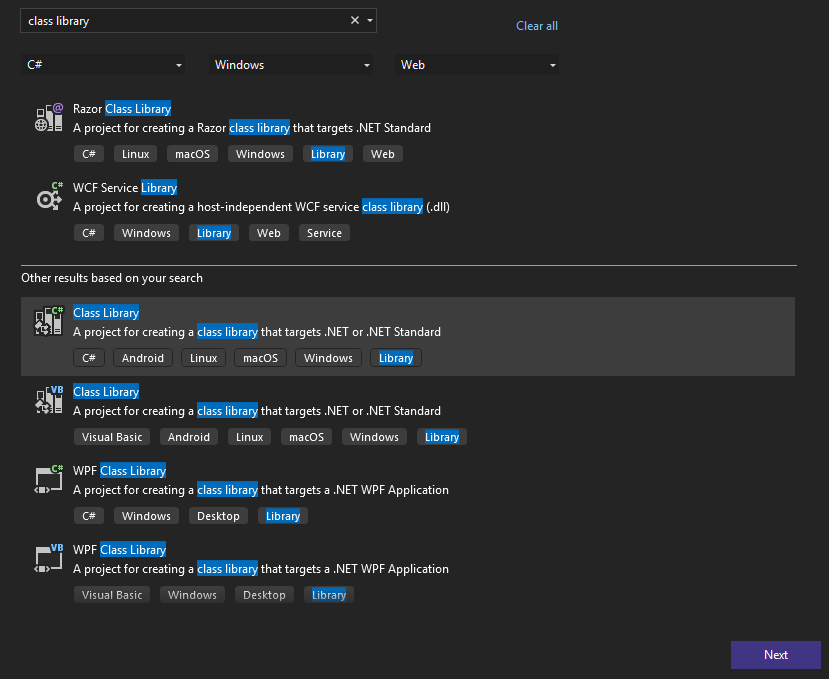Click Desktop tag under VB WPF Class Library
This screenshot has height=679, width=829.
tap(264, 595)
